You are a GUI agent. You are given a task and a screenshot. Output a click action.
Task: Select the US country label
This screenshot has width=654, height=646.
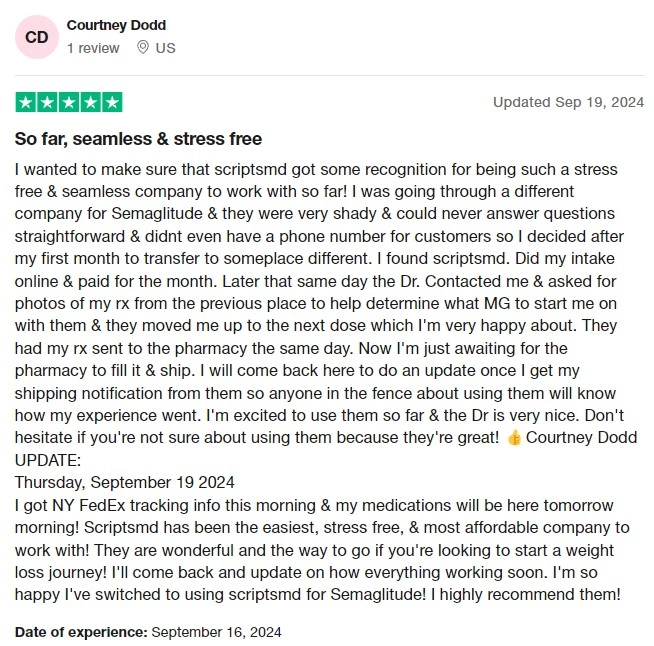pyautogui.click(x=166, y=48)
